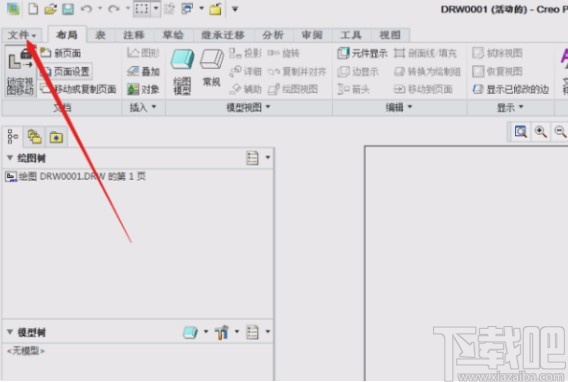Select 绘图 DRW0001.DRW 的第 1 页 tree item

click(x=75, y=176)
